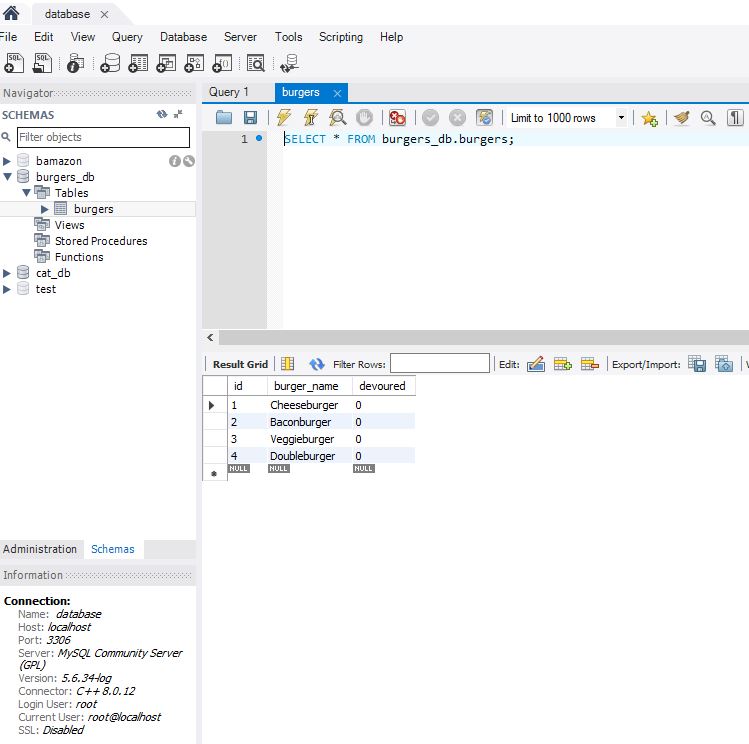Expand the bamazon schema

tap(7, 161)
